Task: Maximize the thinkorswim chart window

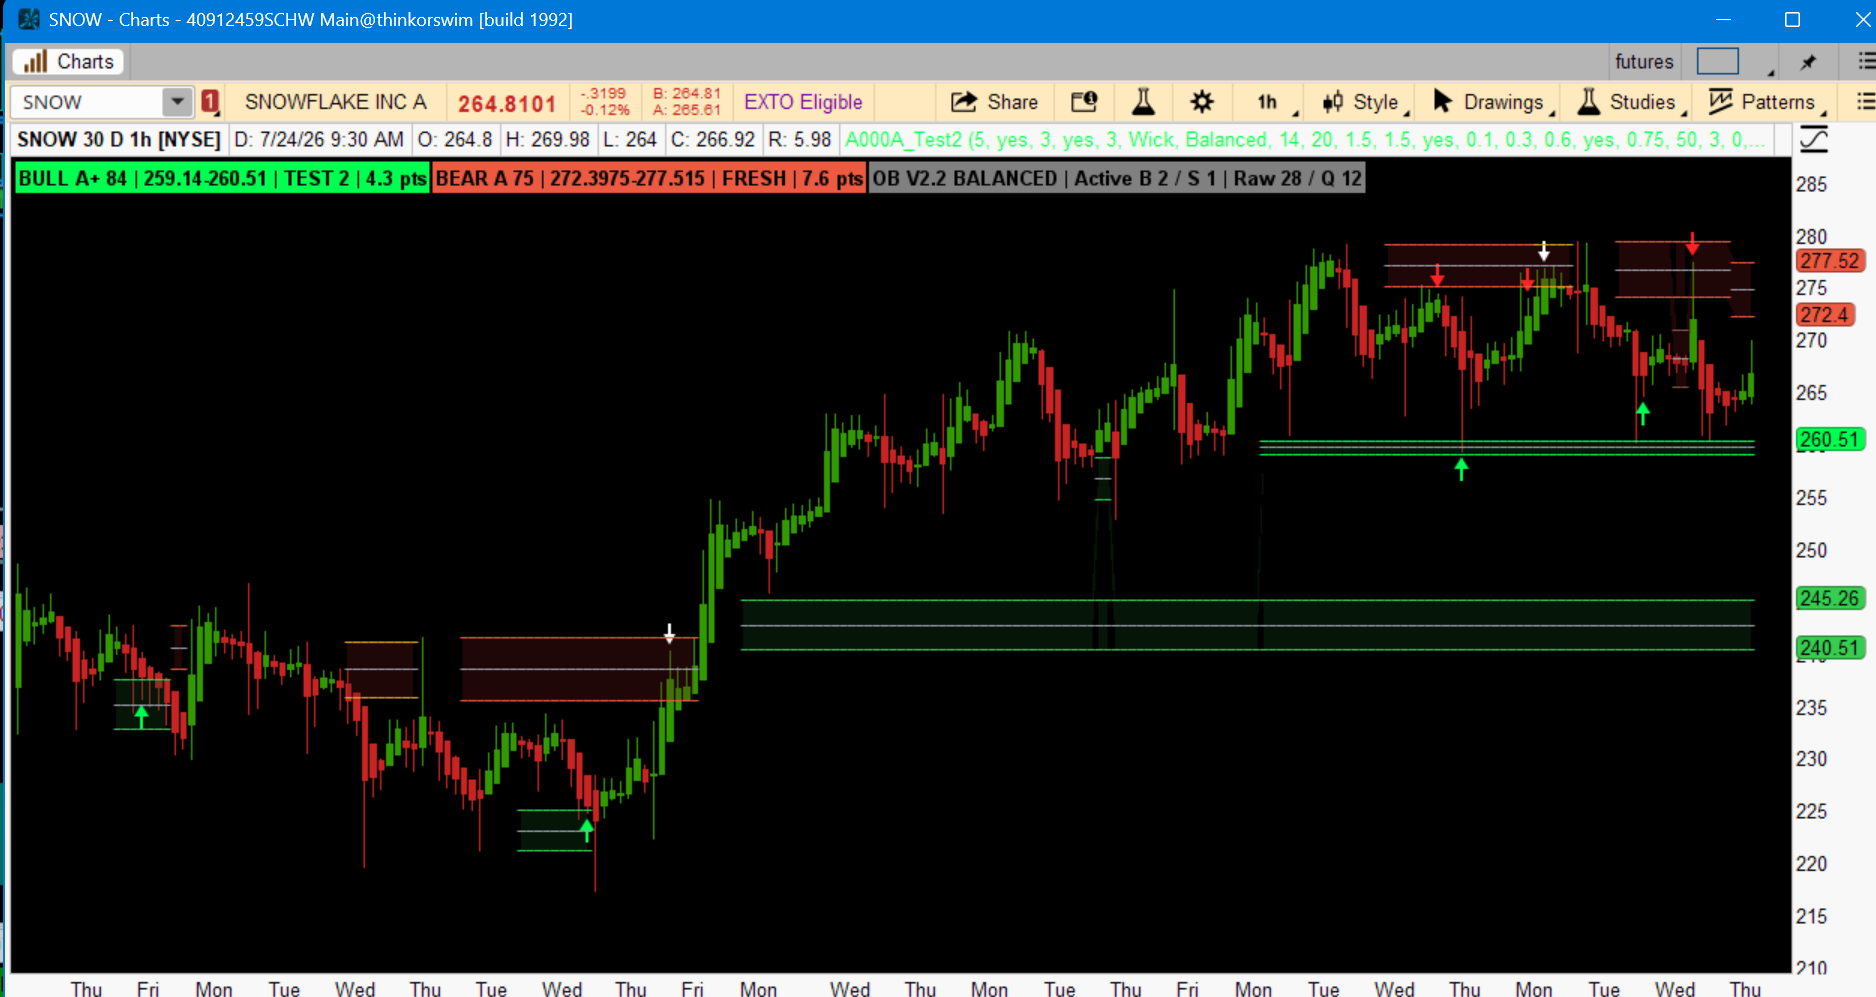Action: pyautogui.click(x=1792, y=20)
